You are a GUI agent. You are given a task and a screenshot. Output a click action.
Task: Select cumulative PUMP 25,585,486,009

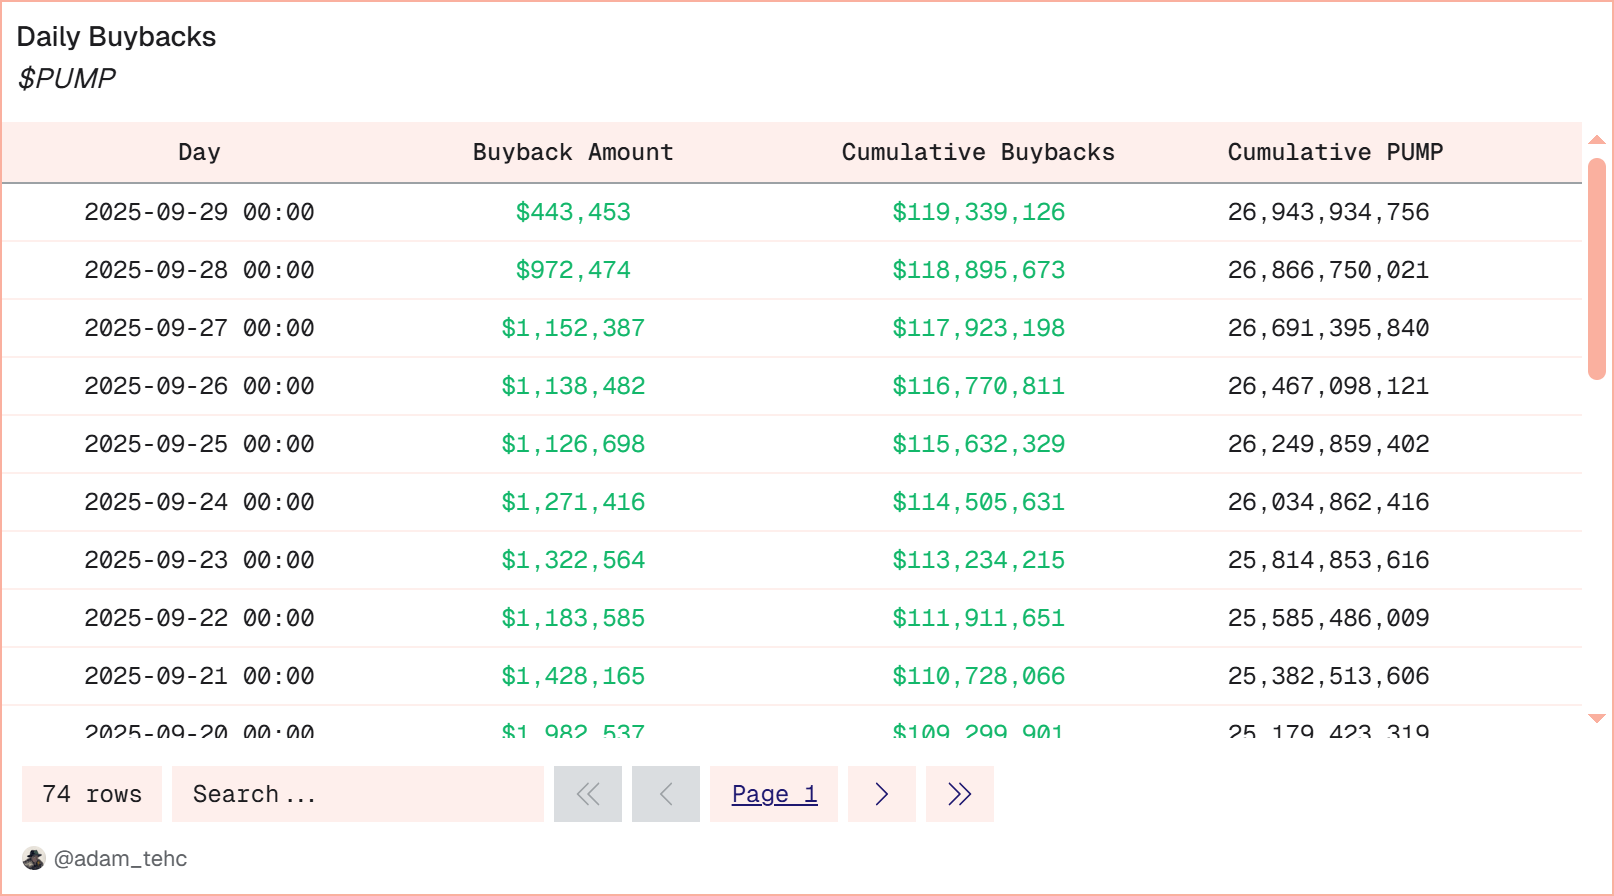tap(1328, 618)
